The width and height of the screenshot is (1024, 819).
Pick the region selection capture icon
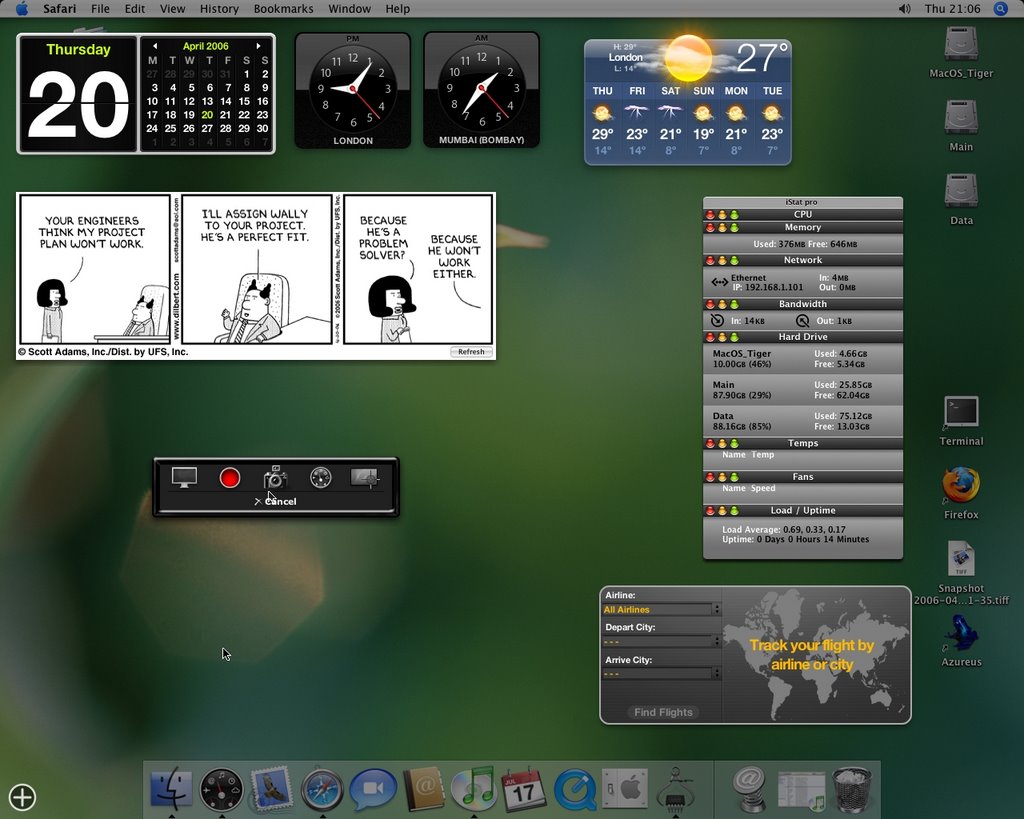click(364, 477)
